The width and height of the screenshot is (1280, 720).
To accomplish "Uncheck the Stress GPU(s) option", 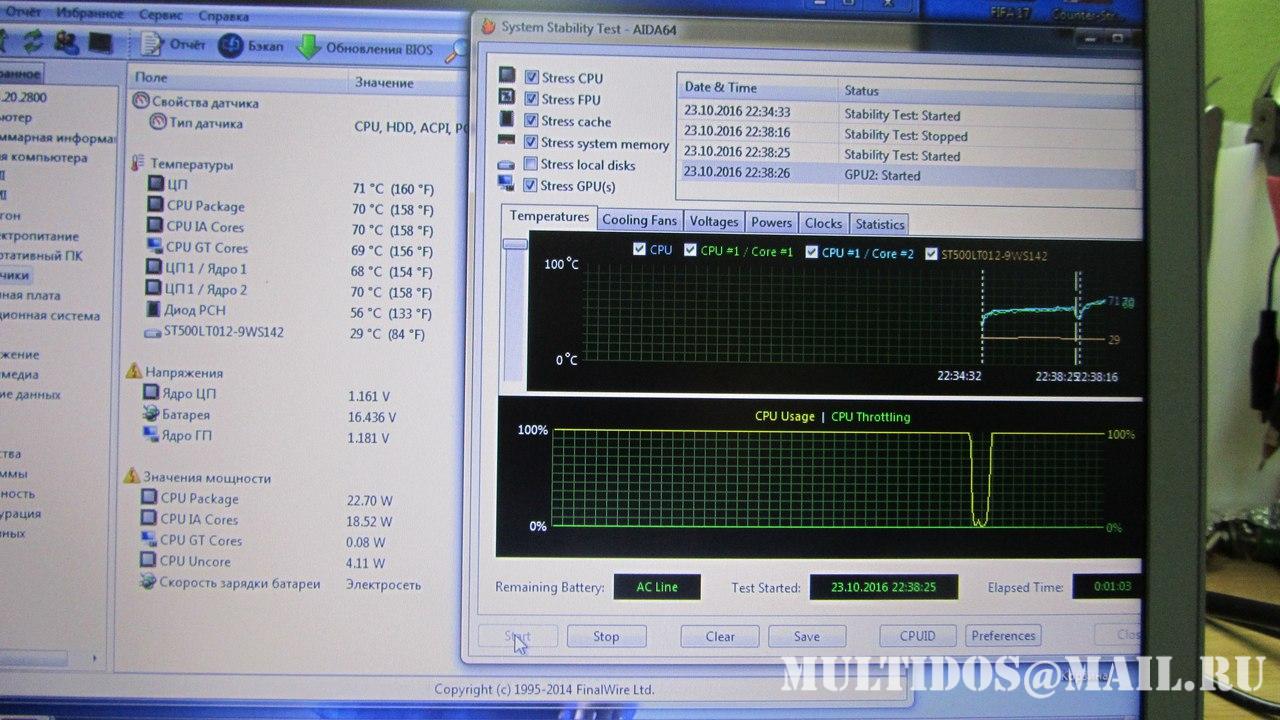I will point(532,185).
